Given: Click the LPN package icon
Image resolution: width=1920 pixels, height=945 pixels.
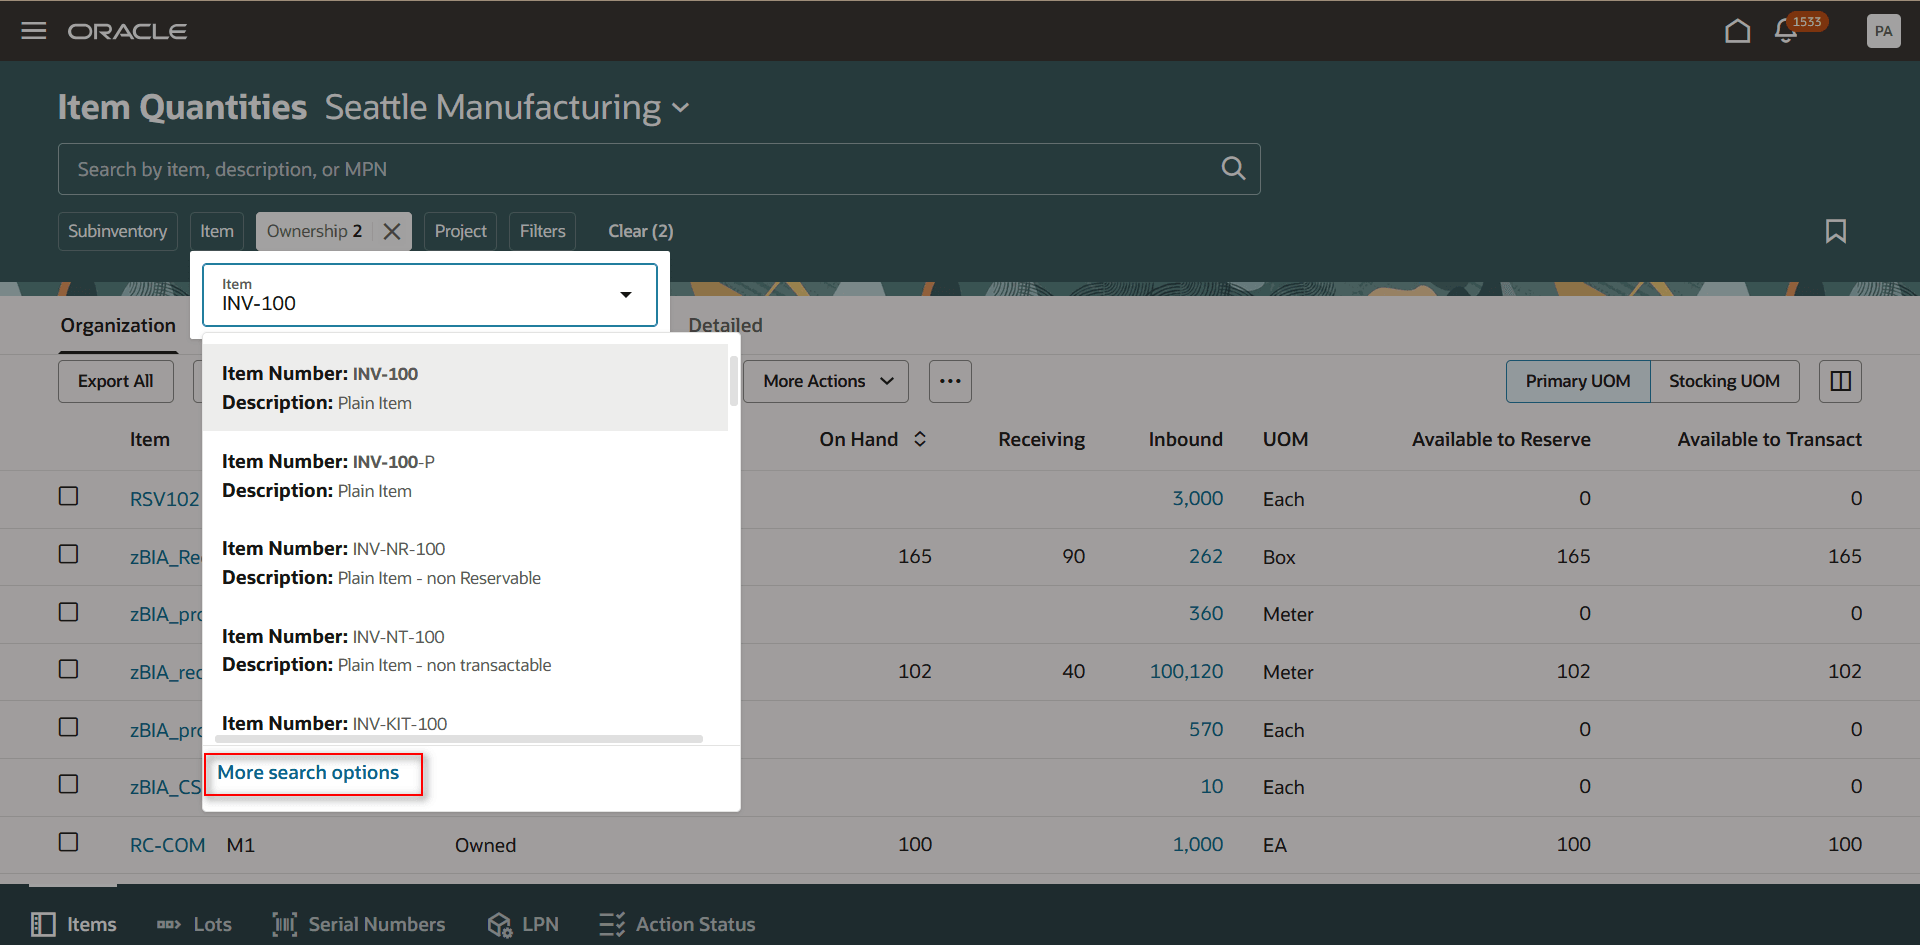Looking at the screenshot, I should coord(499,924).
